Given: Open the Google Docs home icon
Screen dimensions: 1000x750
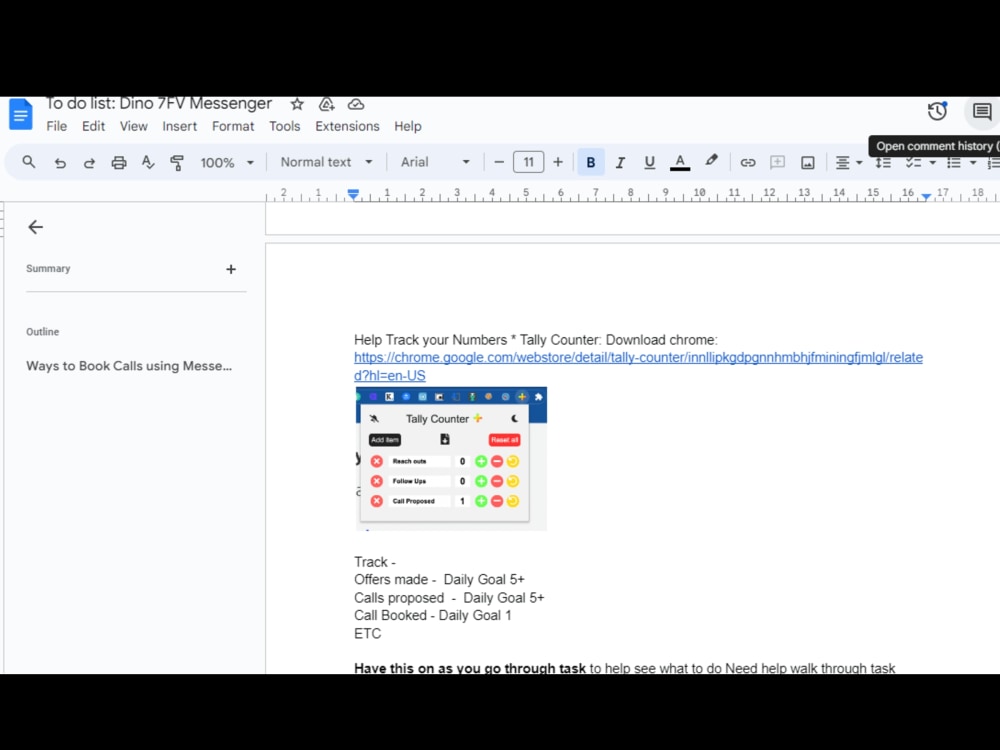Looking at the screenshot, I should click(20, 115).
